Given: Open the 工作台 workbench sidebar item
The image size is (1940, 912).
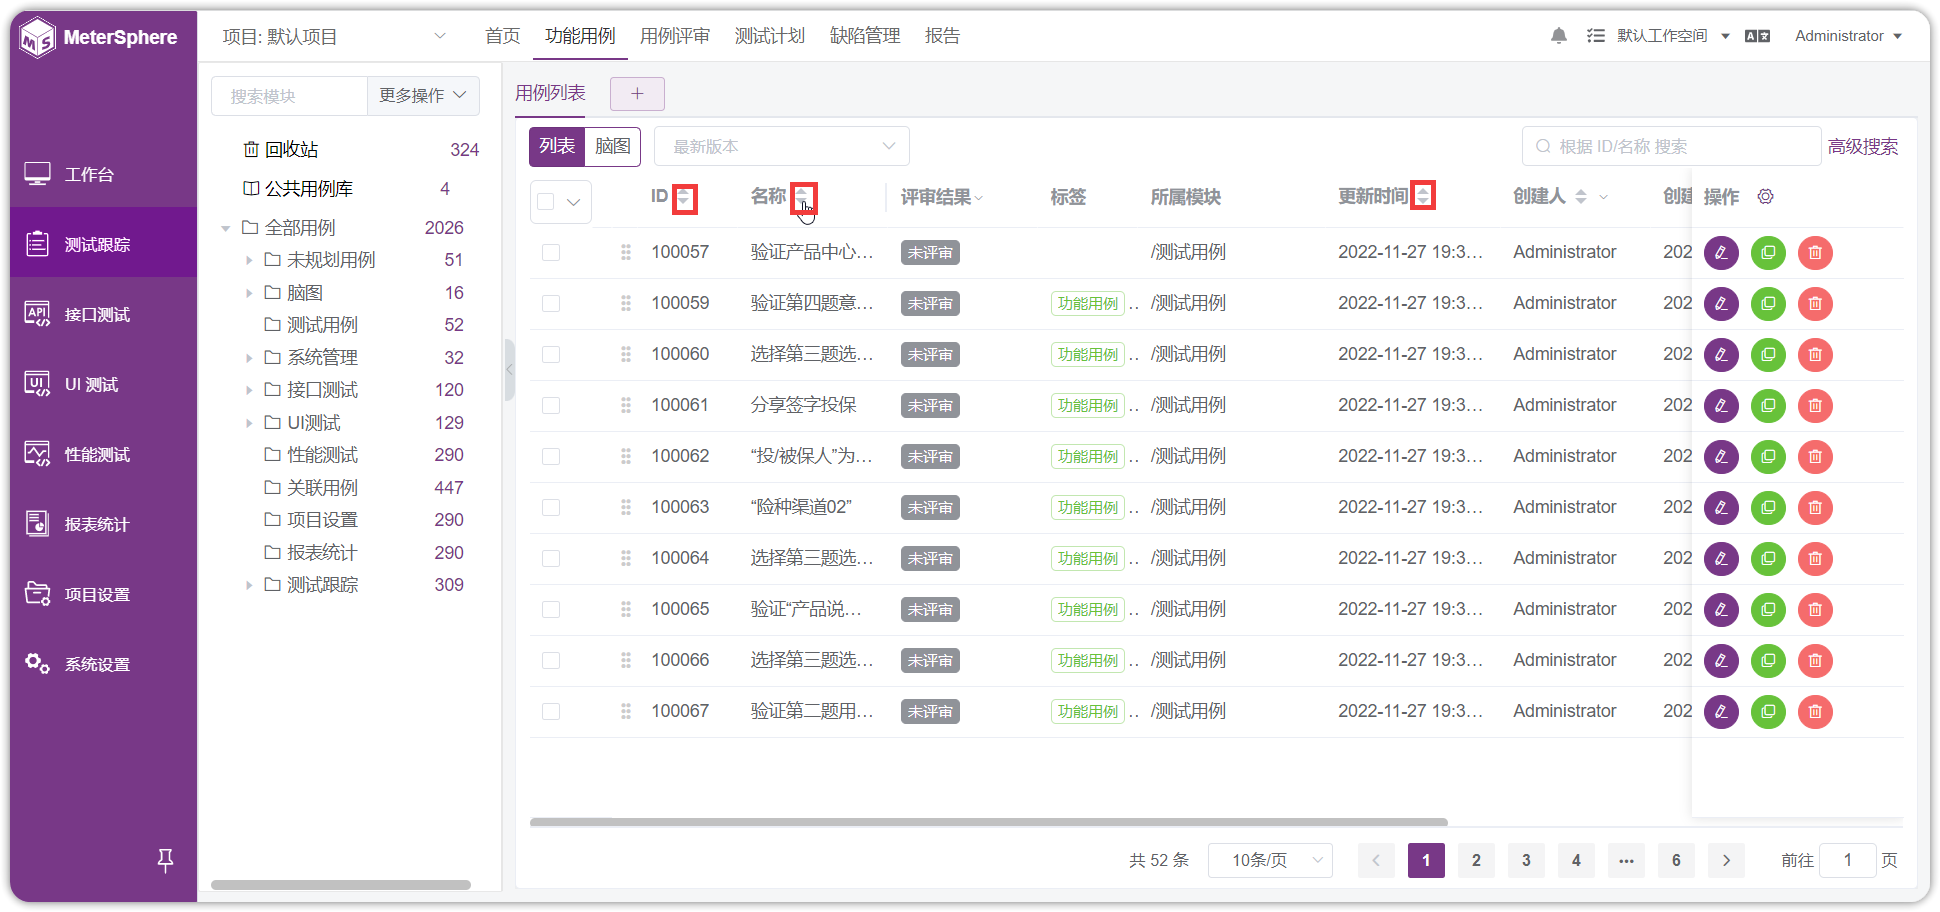Looking at the screenshot, I should pos(103,174).
